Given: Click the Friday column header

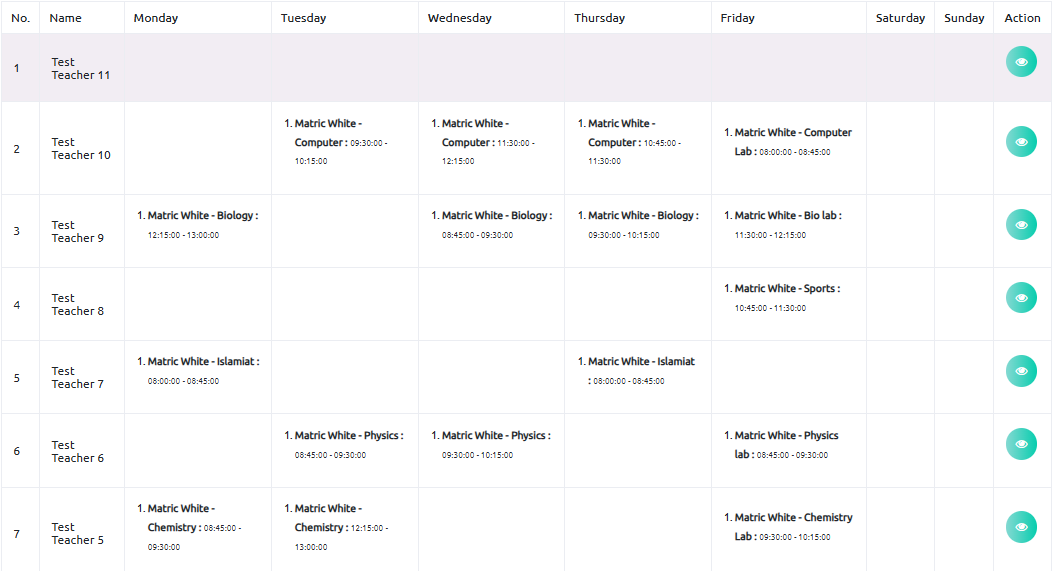Looking at the screenshot, I should click(x=738, y=18).
